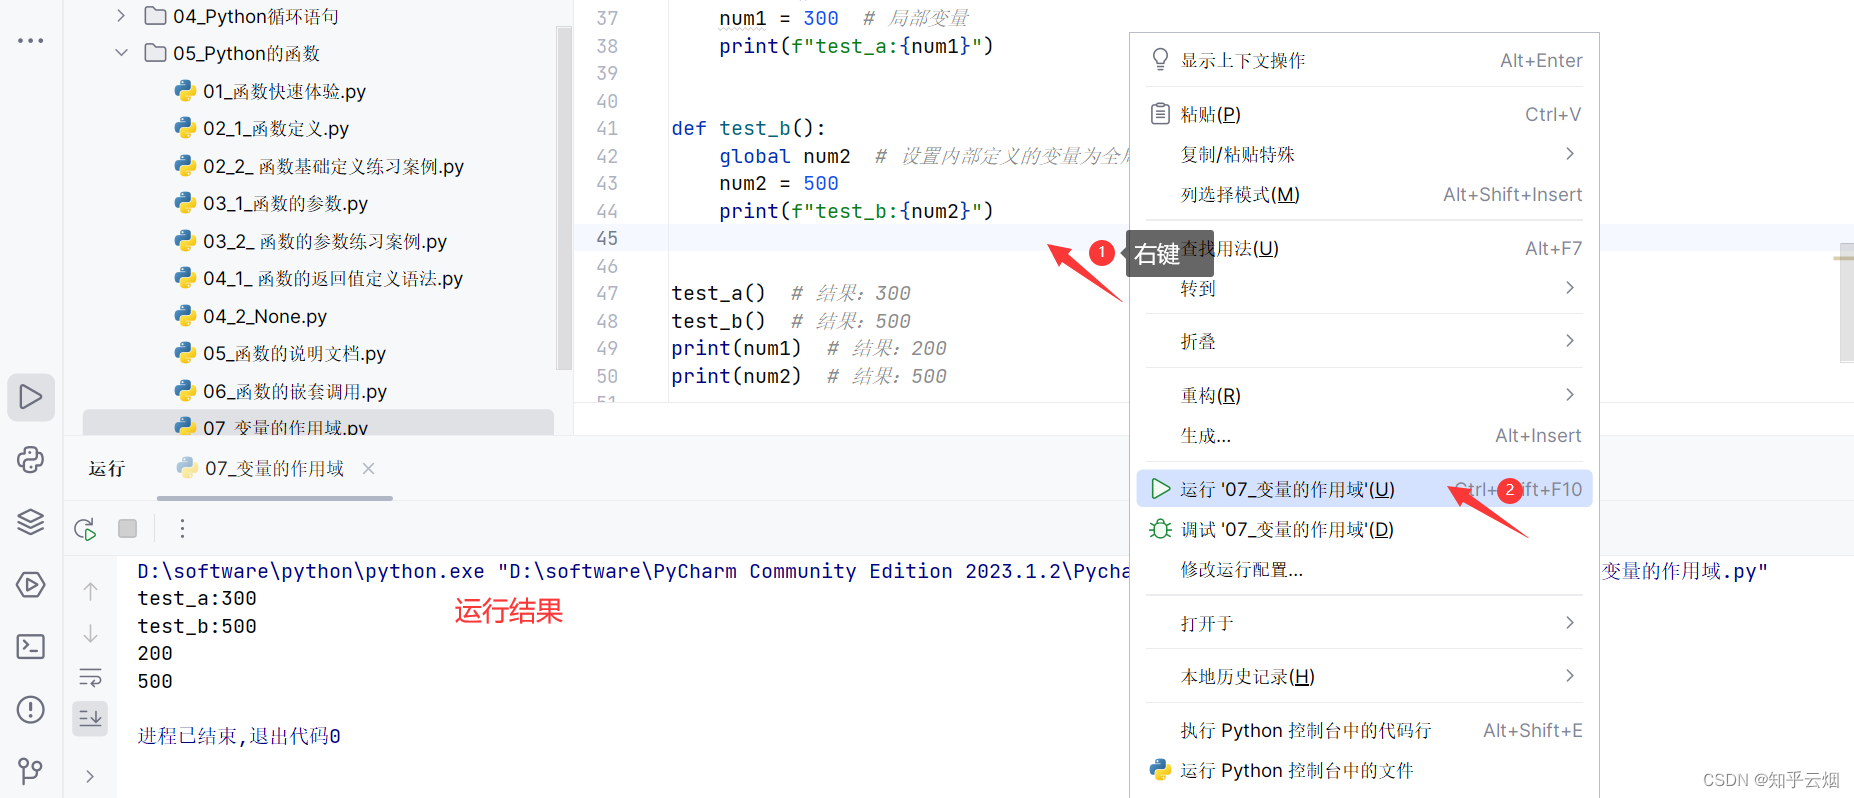The height and width of the screenshot is (798, 1854).
Task: Toggle soft-wrap in the run console
Action: pos(90,677)
